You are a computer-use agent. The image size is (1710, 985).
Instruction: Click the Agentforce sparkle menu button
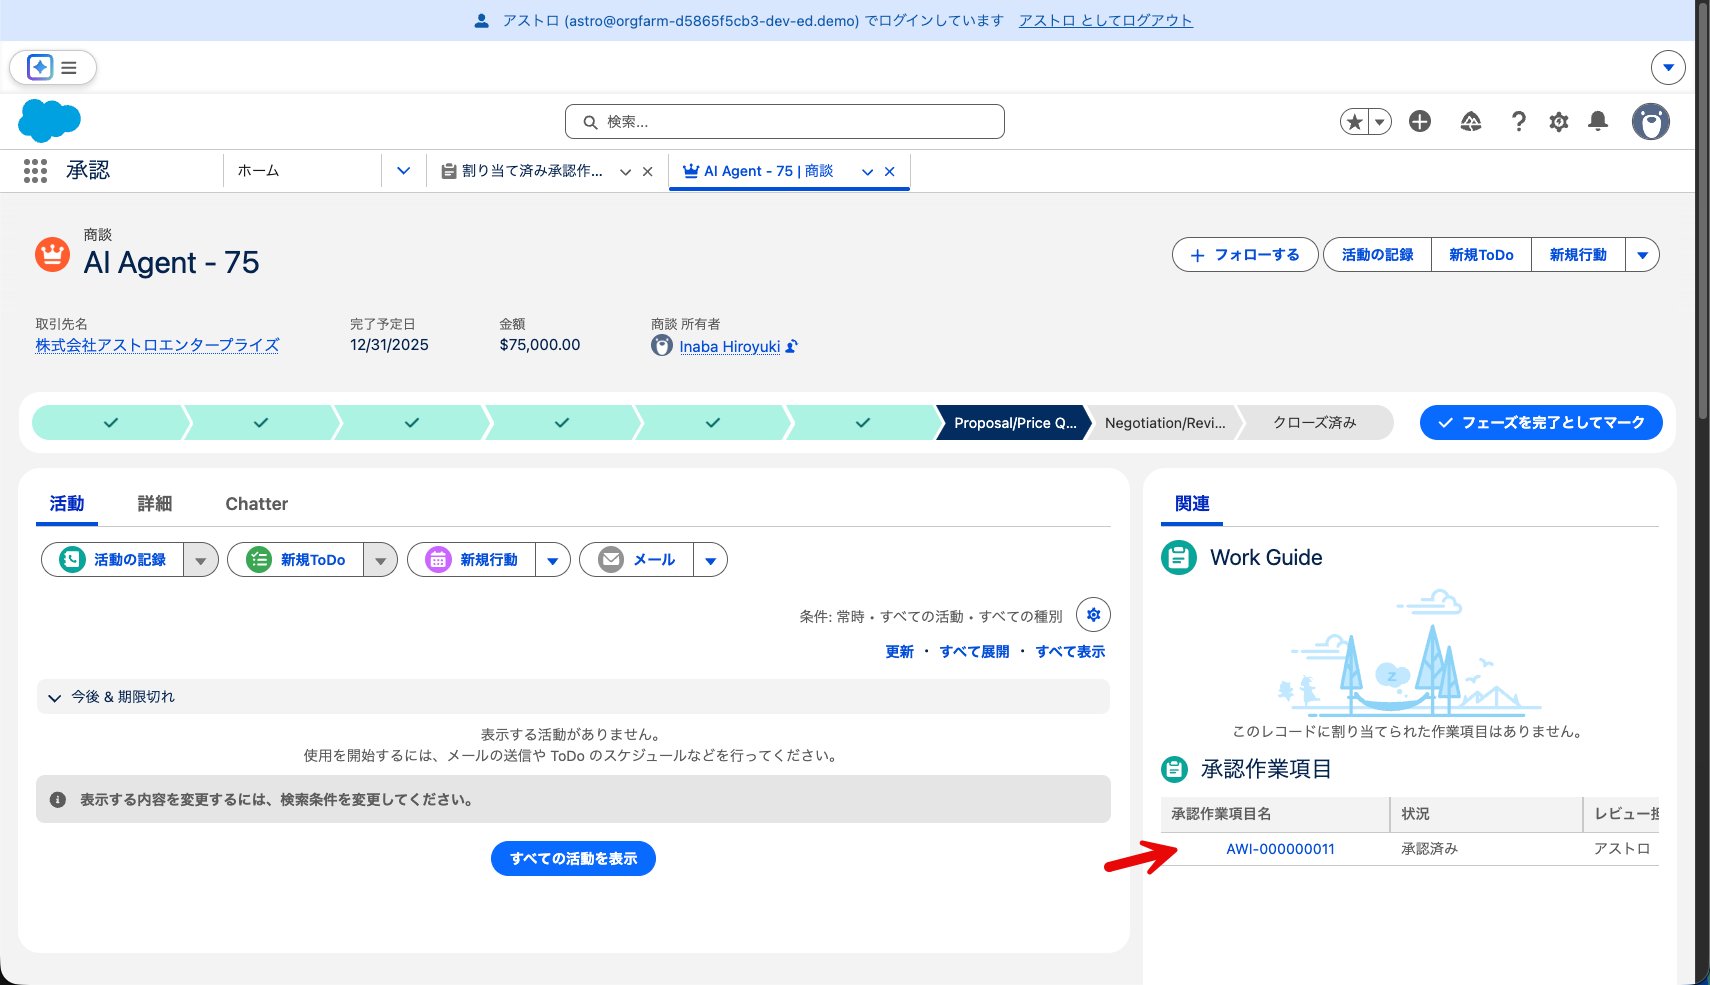pos(53,68)
